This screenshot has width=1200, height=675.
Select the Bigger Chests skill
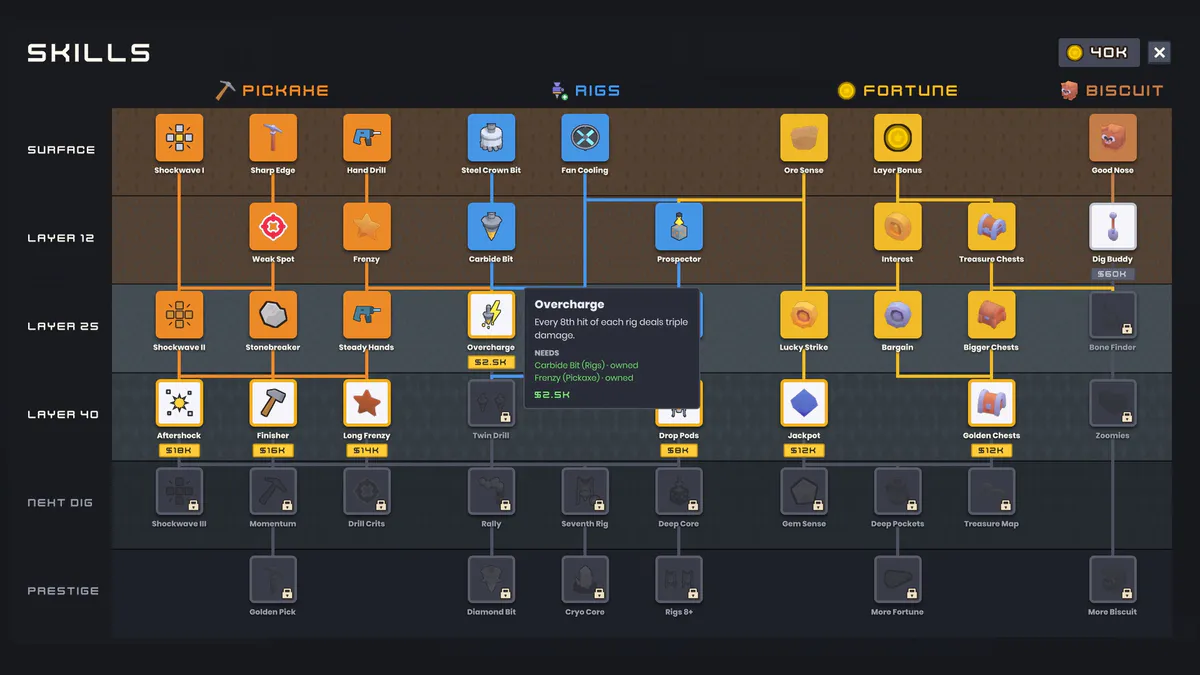[991, 315]
